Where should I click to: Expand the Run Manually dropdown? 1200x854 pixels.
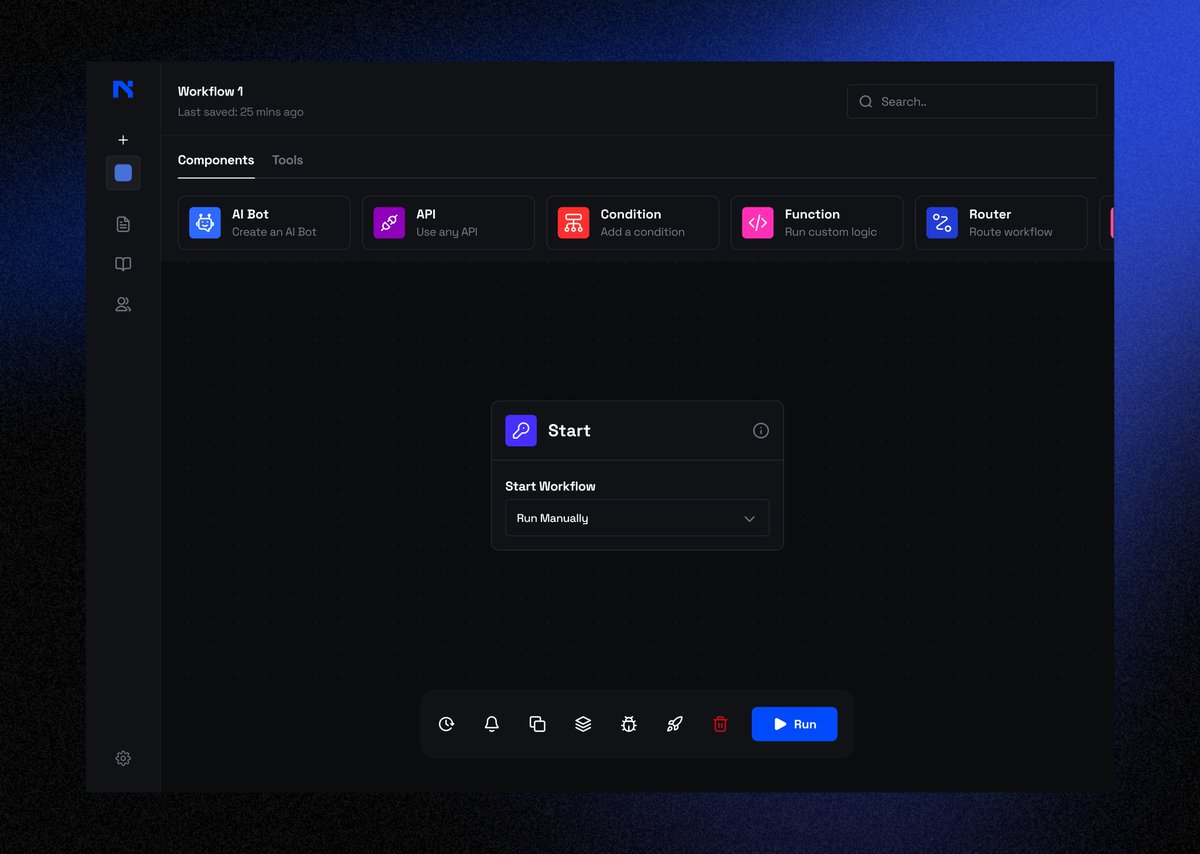[x=637, y=518]
